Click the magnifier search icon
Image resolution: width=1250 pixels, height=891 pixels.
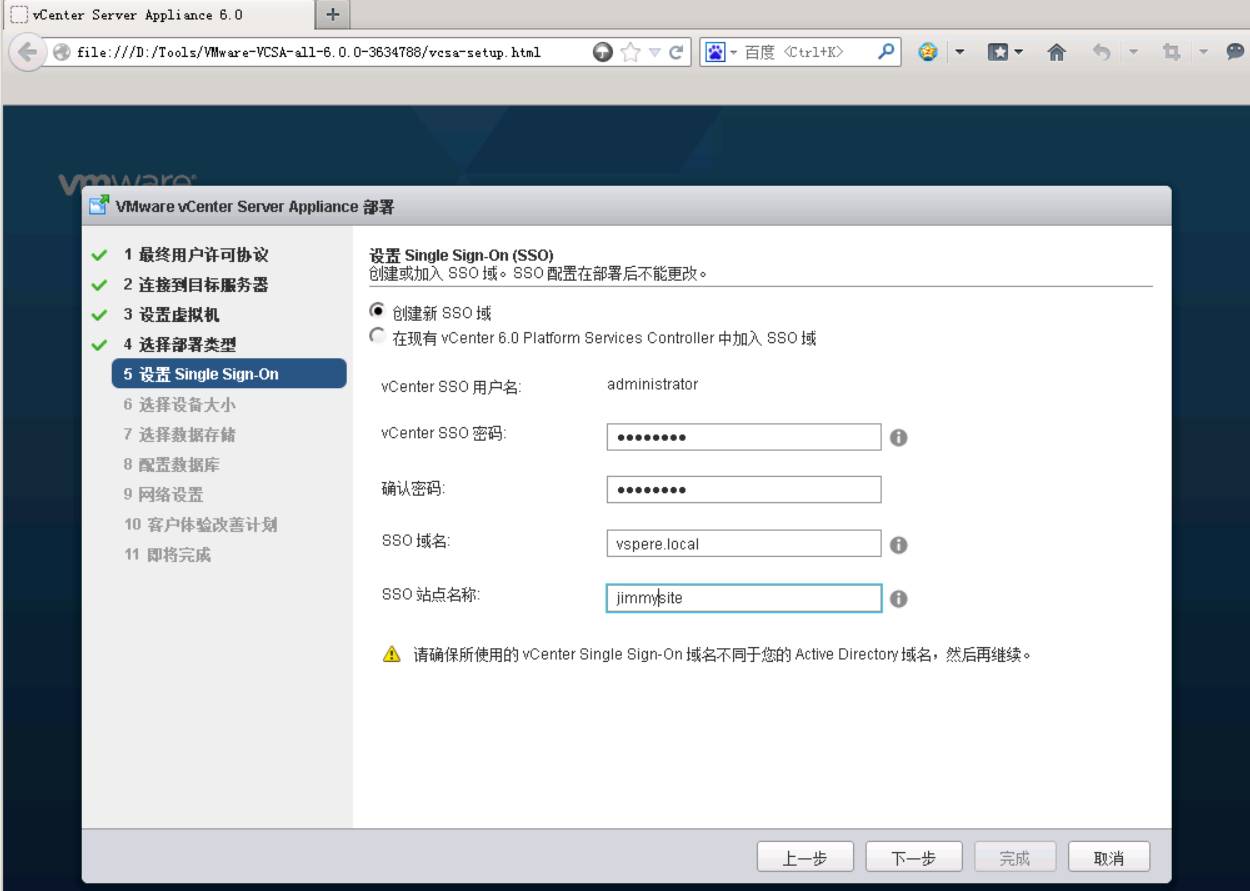pyautogui.click(x=886, y=52)
